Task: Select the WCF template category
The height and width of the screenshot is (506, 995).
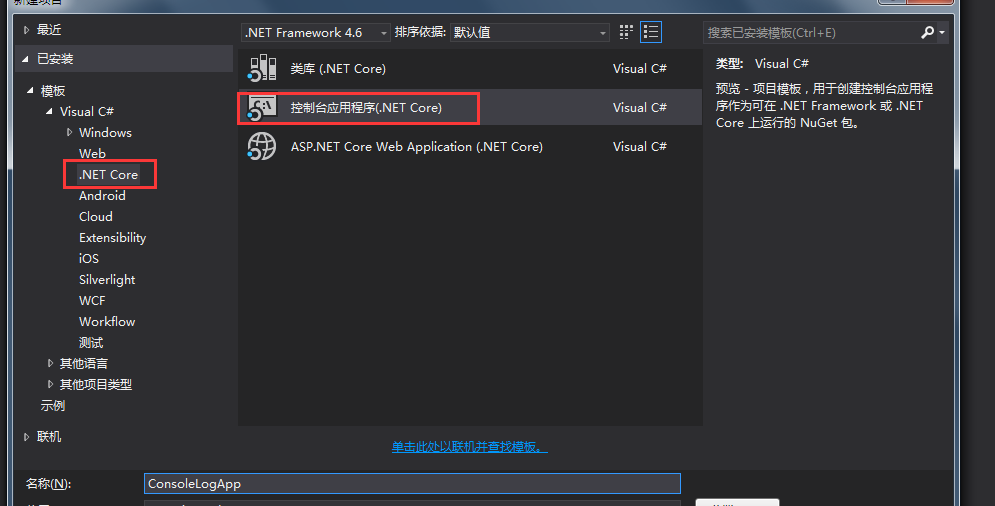Action: (x=92, y=300)
